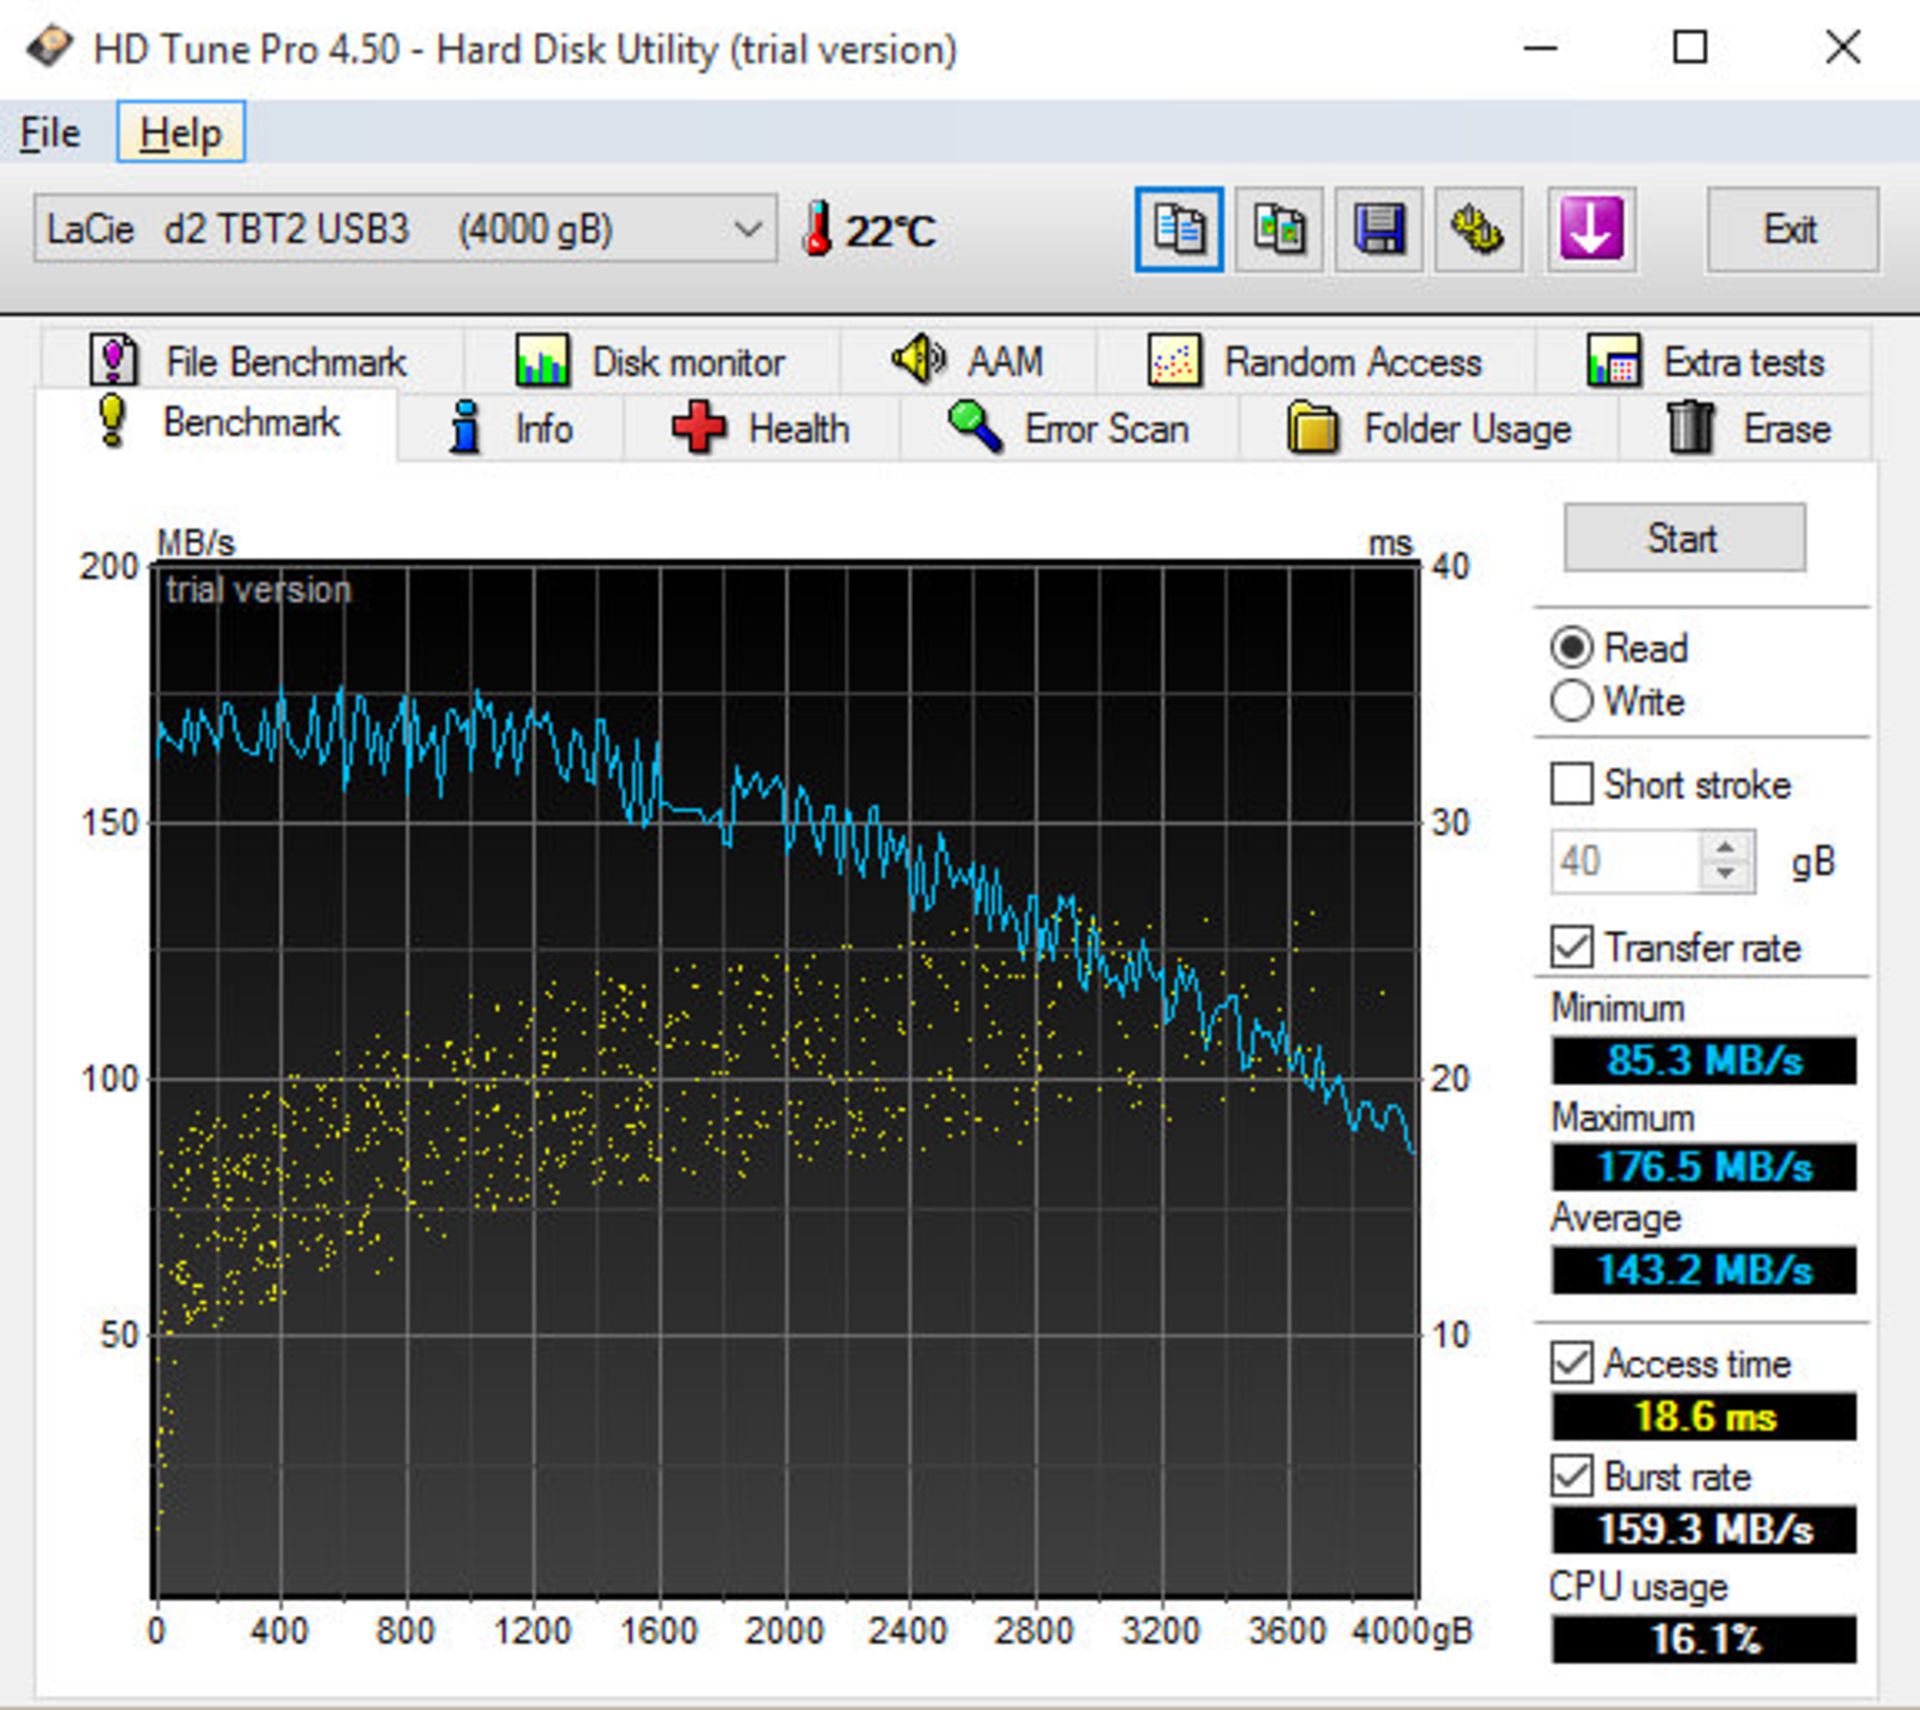Viewport: 1920px width, 1710px height.
Task: Open the Disk monitor tab
Action: tap(687, 362)
